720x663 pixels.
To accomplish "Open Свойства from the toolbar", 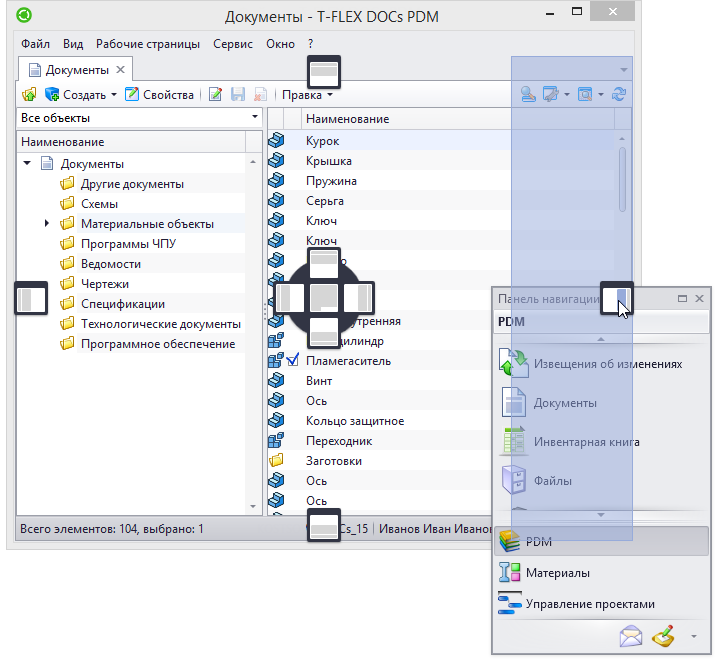I will pos(159,95).
